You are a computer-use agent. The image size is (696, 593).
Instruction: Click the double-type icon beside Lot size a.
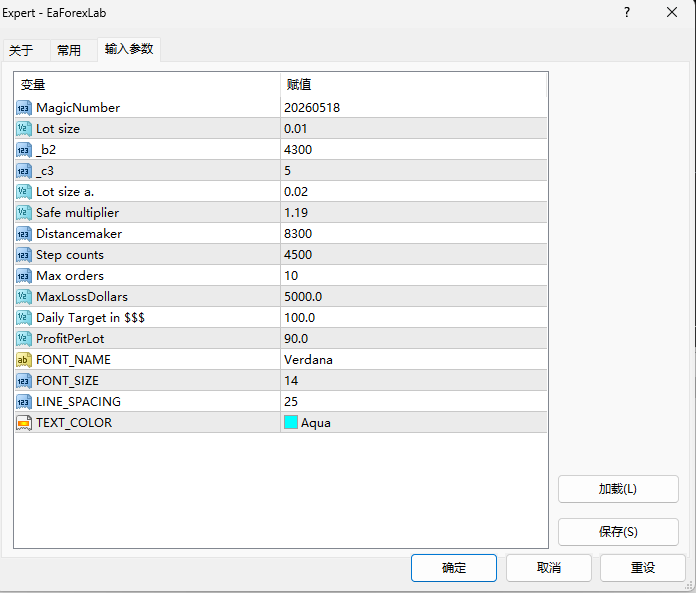[x=24, y=192]
